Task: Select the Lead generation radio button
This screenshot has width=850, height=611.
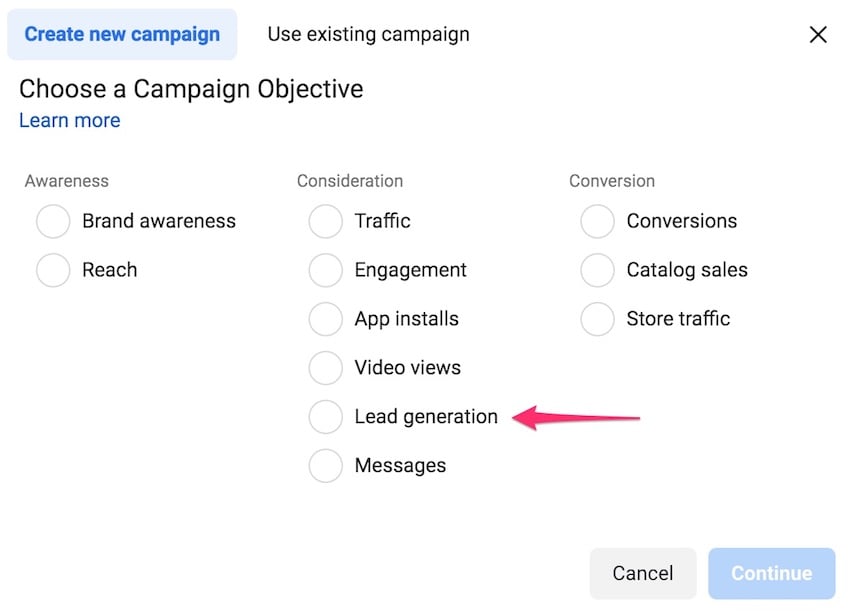Action: 325,417
